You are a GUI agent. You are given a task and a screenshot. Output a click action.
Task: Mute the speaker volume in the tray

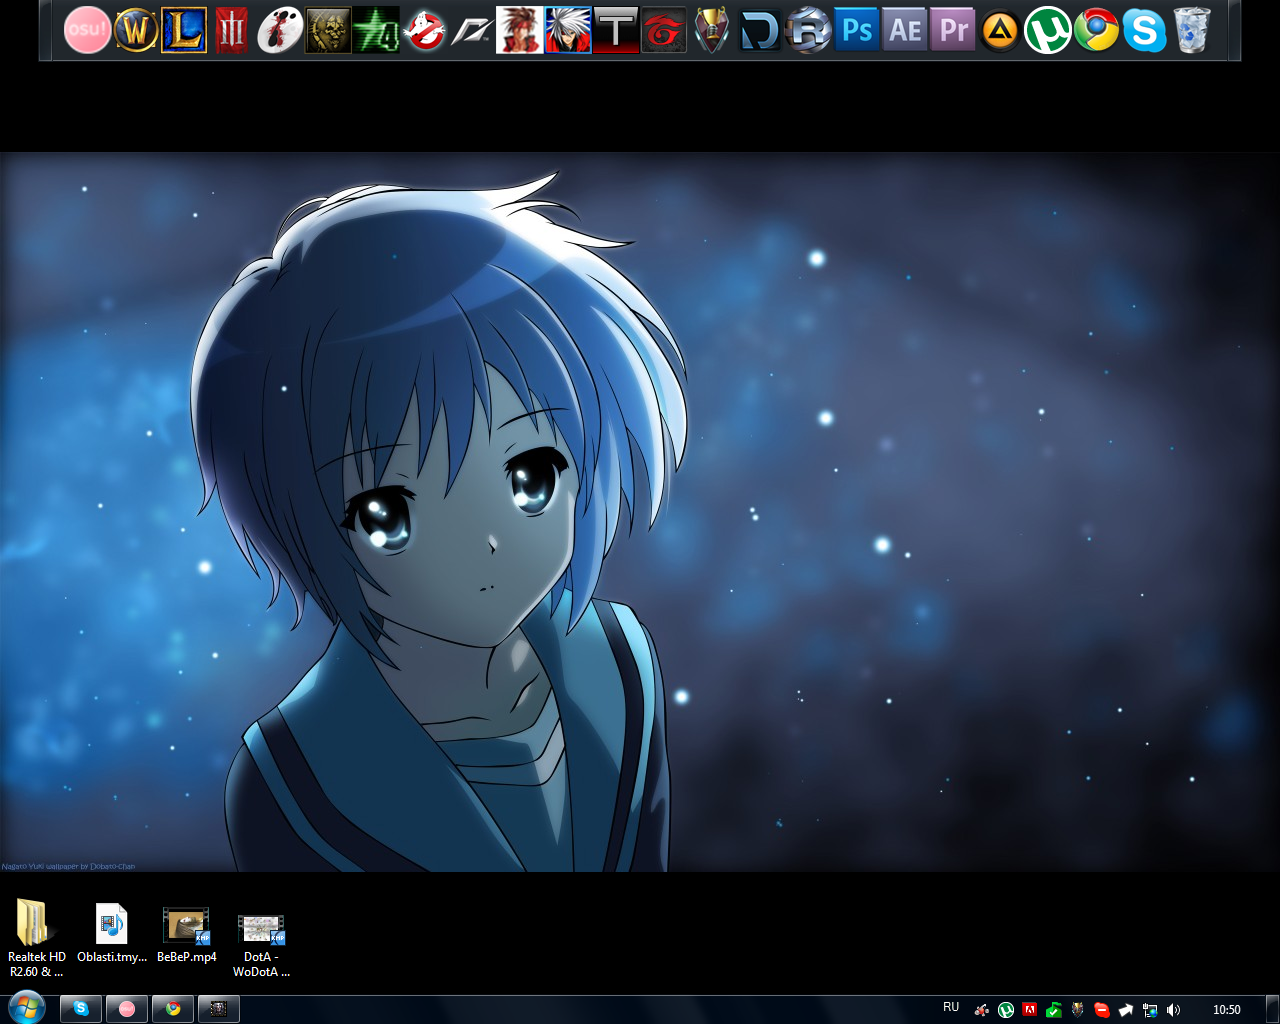pyautogui.click(x=1173, y=1008)
